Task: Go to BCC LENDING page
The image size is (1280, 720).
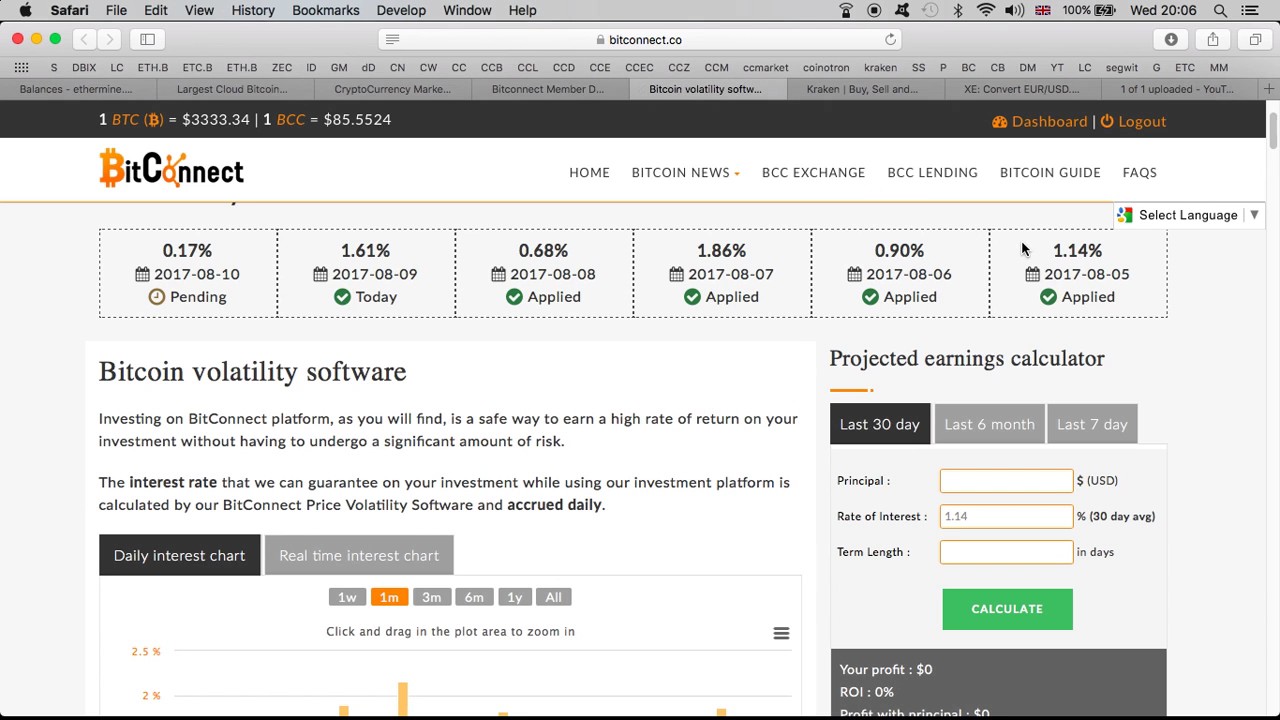Action: [932, 172]
